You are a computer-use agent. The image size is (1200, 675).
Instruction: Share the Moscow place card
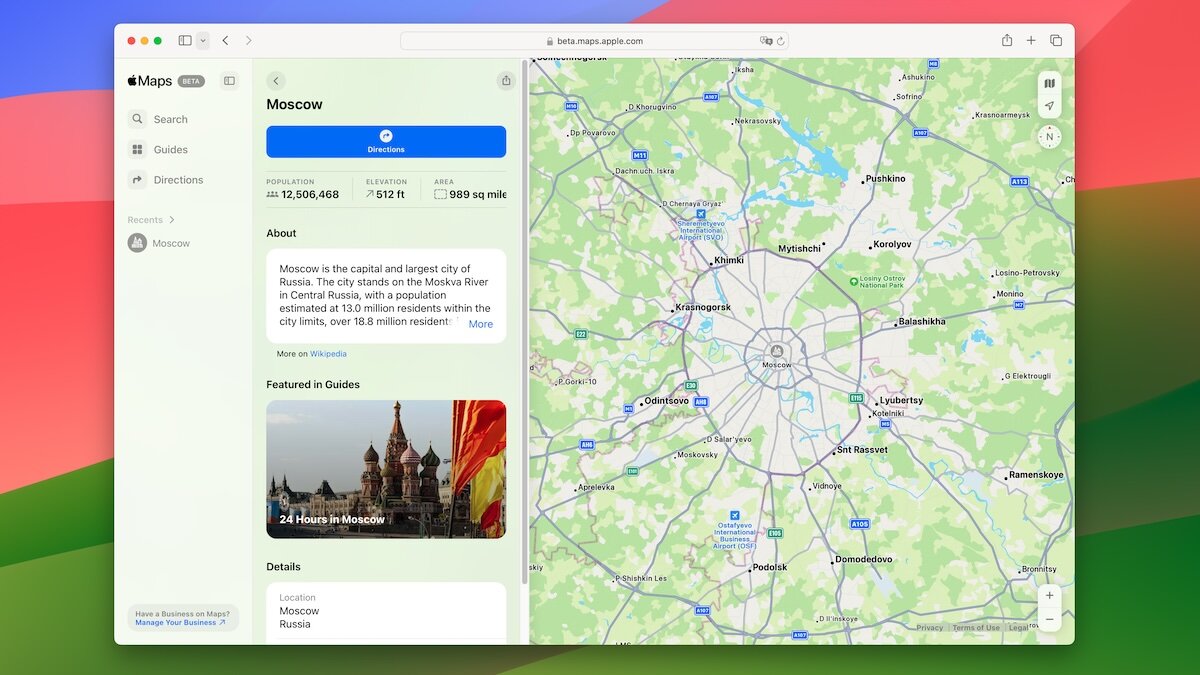click(x=505, y=81)
